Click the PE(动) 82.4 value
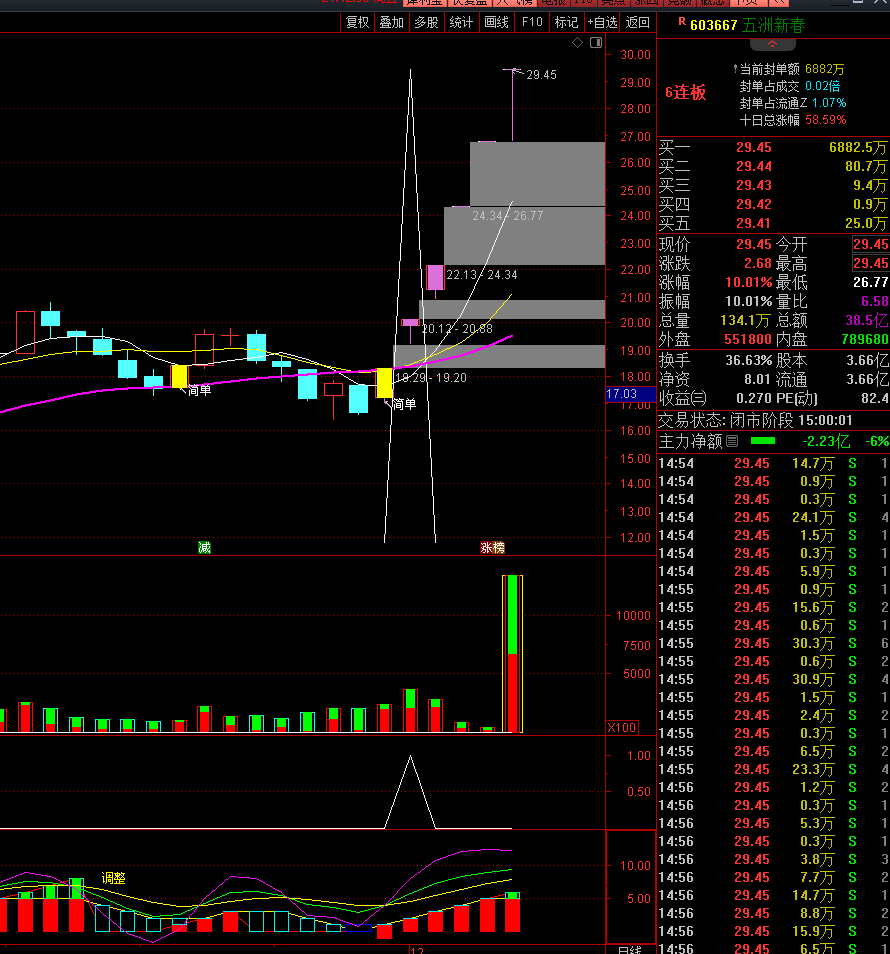 click(x=875, y=399)
